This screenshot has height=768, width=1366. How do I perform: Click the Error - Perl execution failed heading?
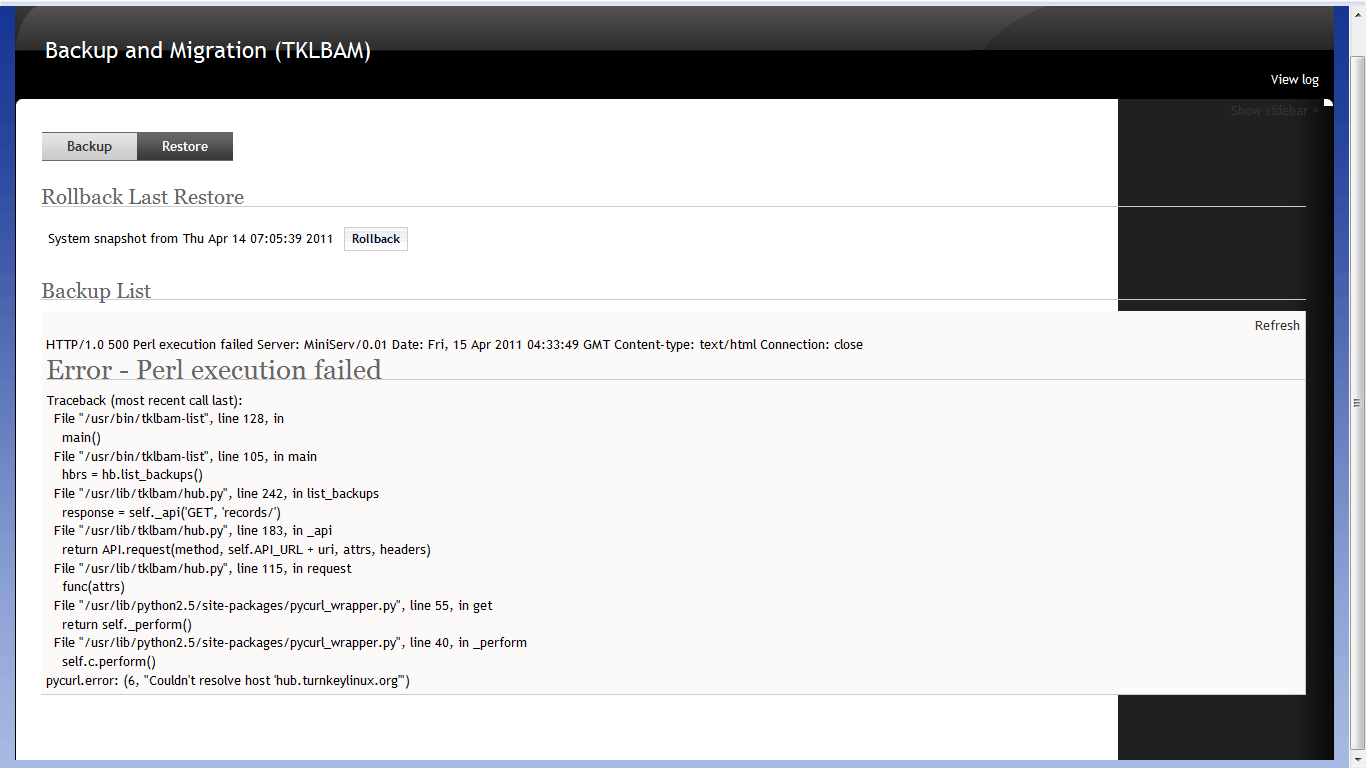[214, 370]
